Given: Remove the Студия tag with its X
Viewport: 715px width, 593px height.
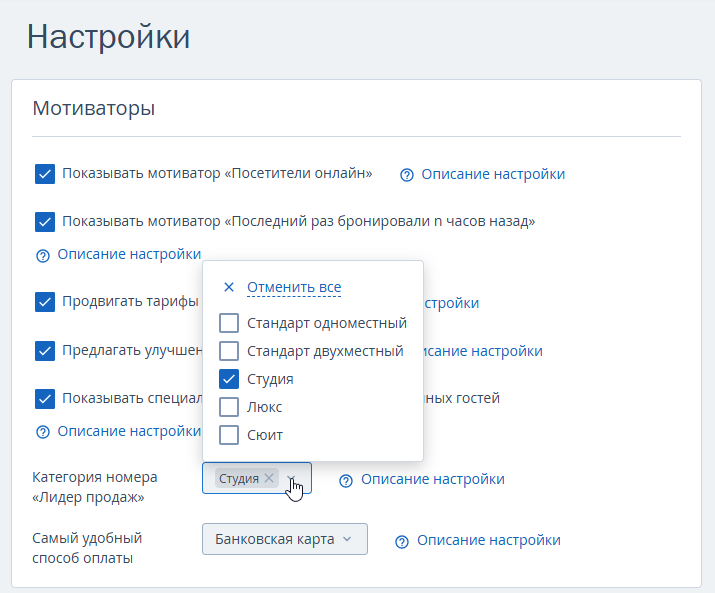Looking at the screenshot, I should pos(269,478).
